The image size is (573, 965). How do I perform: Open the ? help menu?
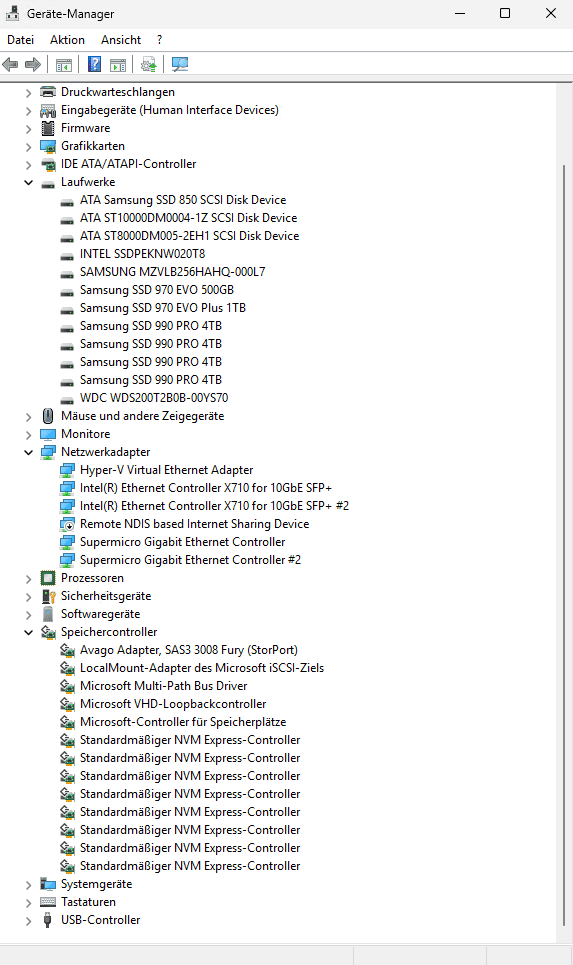(x=159, y=40)
